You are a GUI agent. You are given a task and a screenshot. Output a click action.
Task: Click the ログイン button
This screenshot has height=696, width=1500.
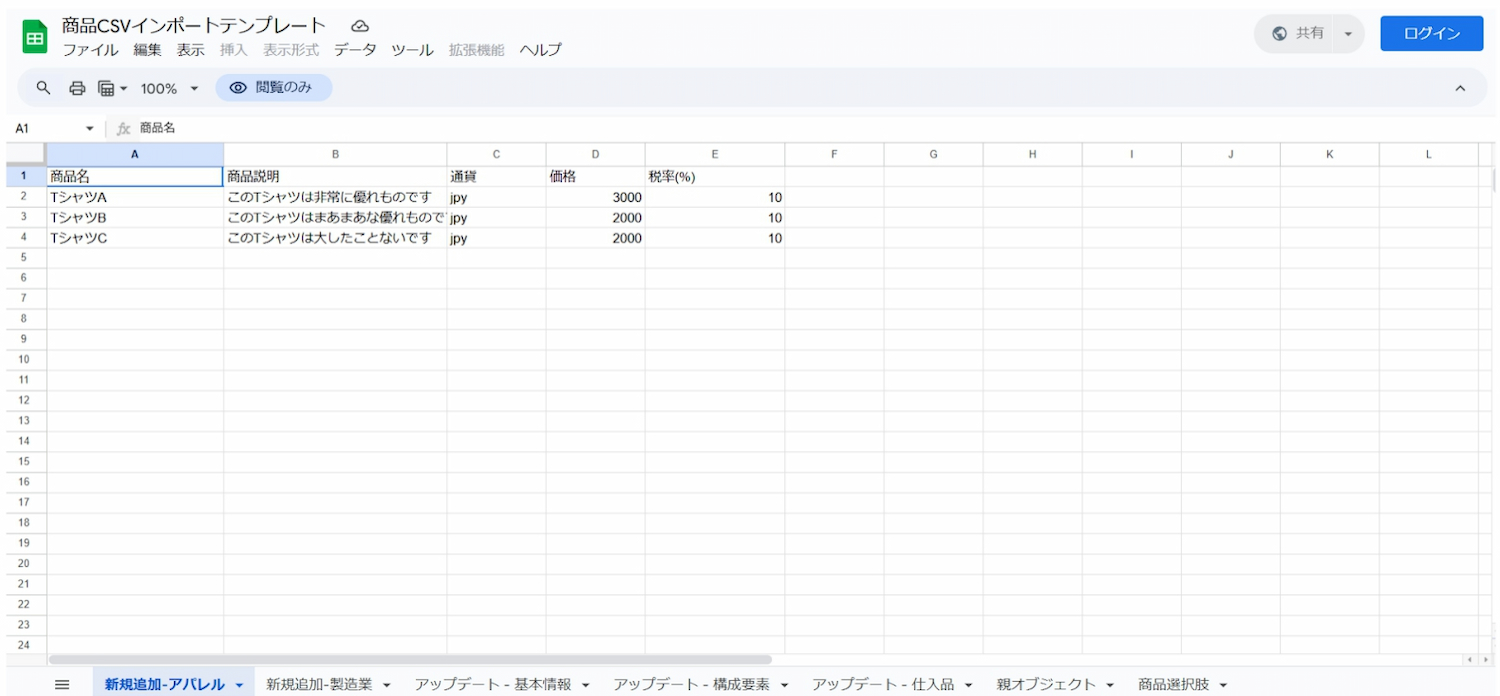1431,33
